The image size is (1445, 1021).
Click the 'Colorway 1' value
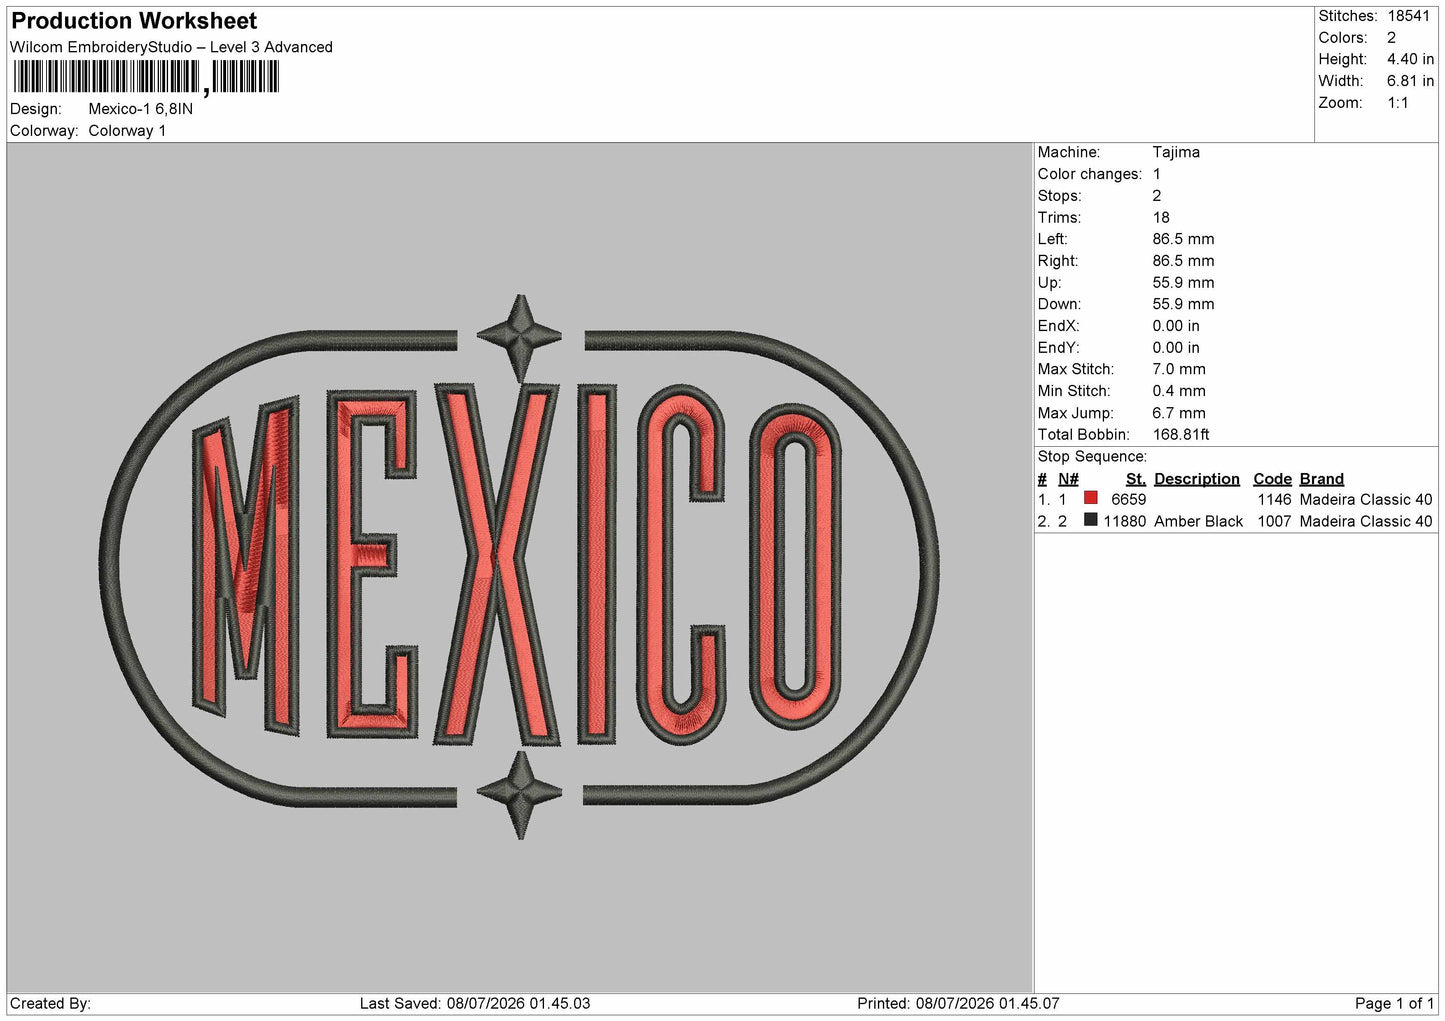127,131
